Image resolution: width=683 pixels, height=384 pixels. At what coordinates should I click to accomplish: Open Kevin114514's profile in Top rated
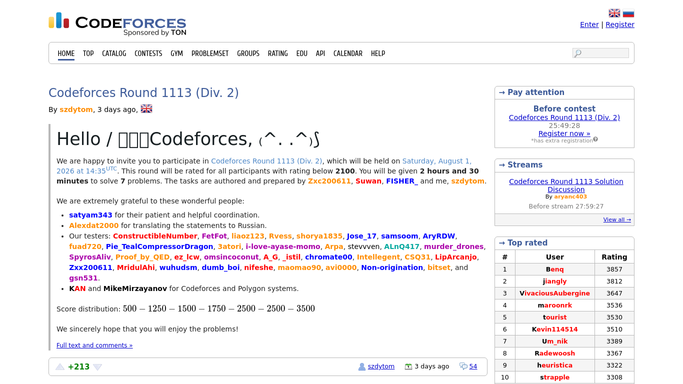click(555, 329)
